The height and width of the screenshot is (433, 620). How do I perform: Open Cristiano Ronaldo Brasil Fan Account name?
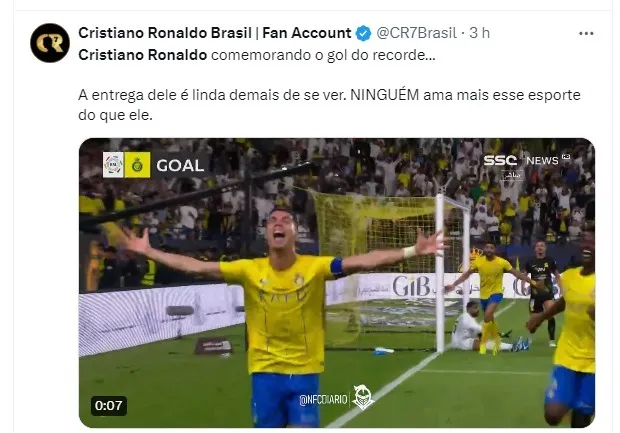214,33
